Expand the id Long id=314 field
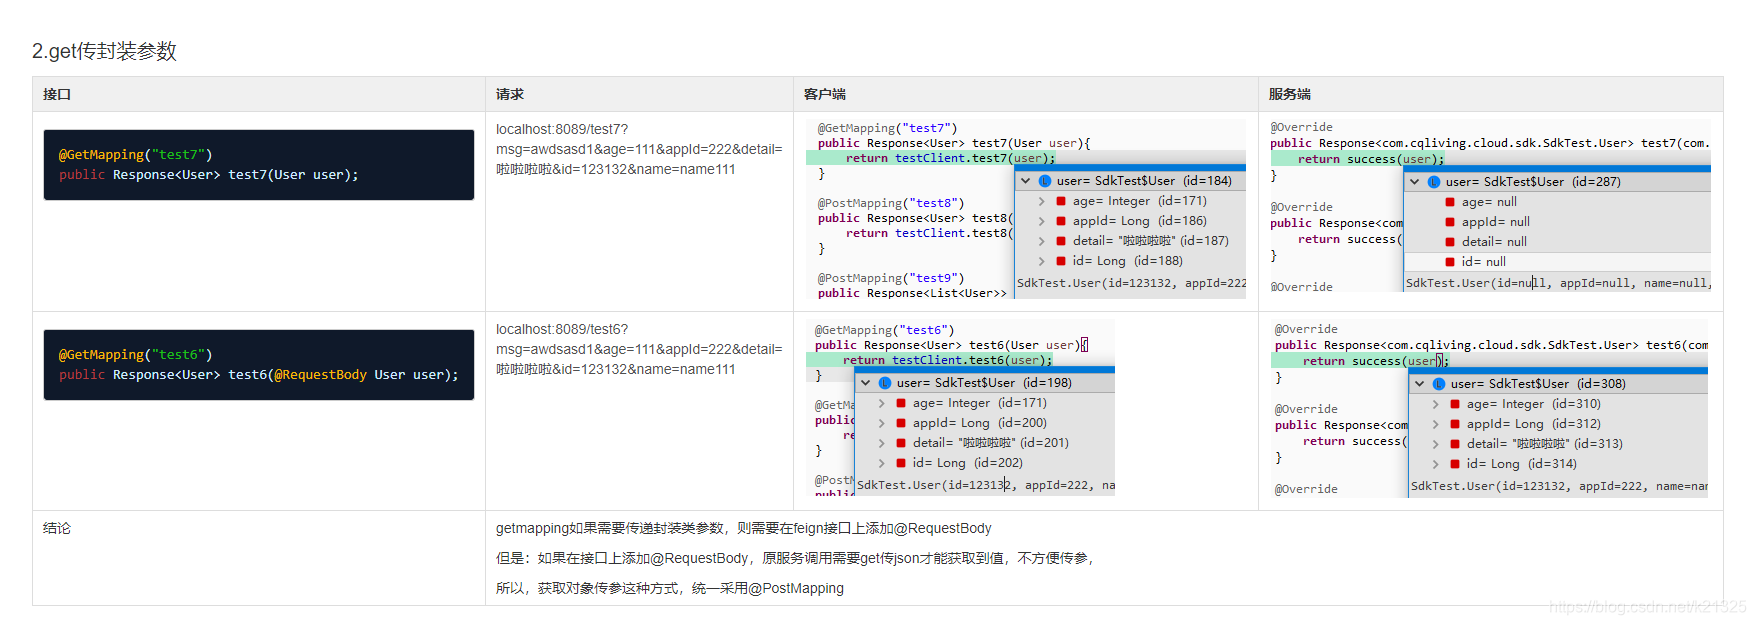 click(1436, 464)
